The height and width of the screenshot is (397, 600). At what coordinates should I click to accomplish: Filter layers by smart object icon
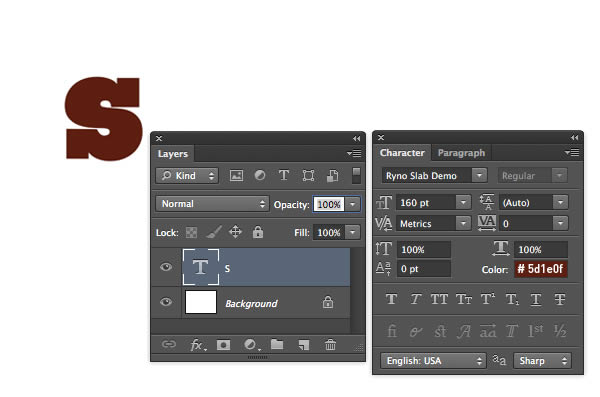[333, 176]
